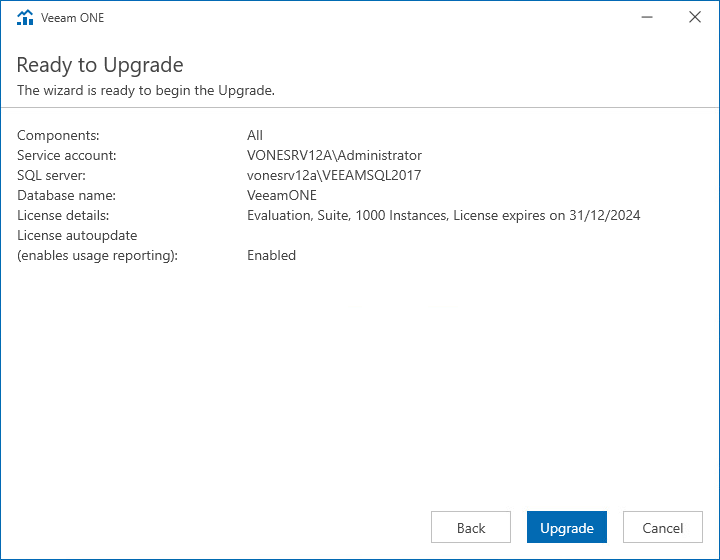Click the 'License details:' label
The width and height of the screenshot is (720, 560).
(x=63, y=215)
